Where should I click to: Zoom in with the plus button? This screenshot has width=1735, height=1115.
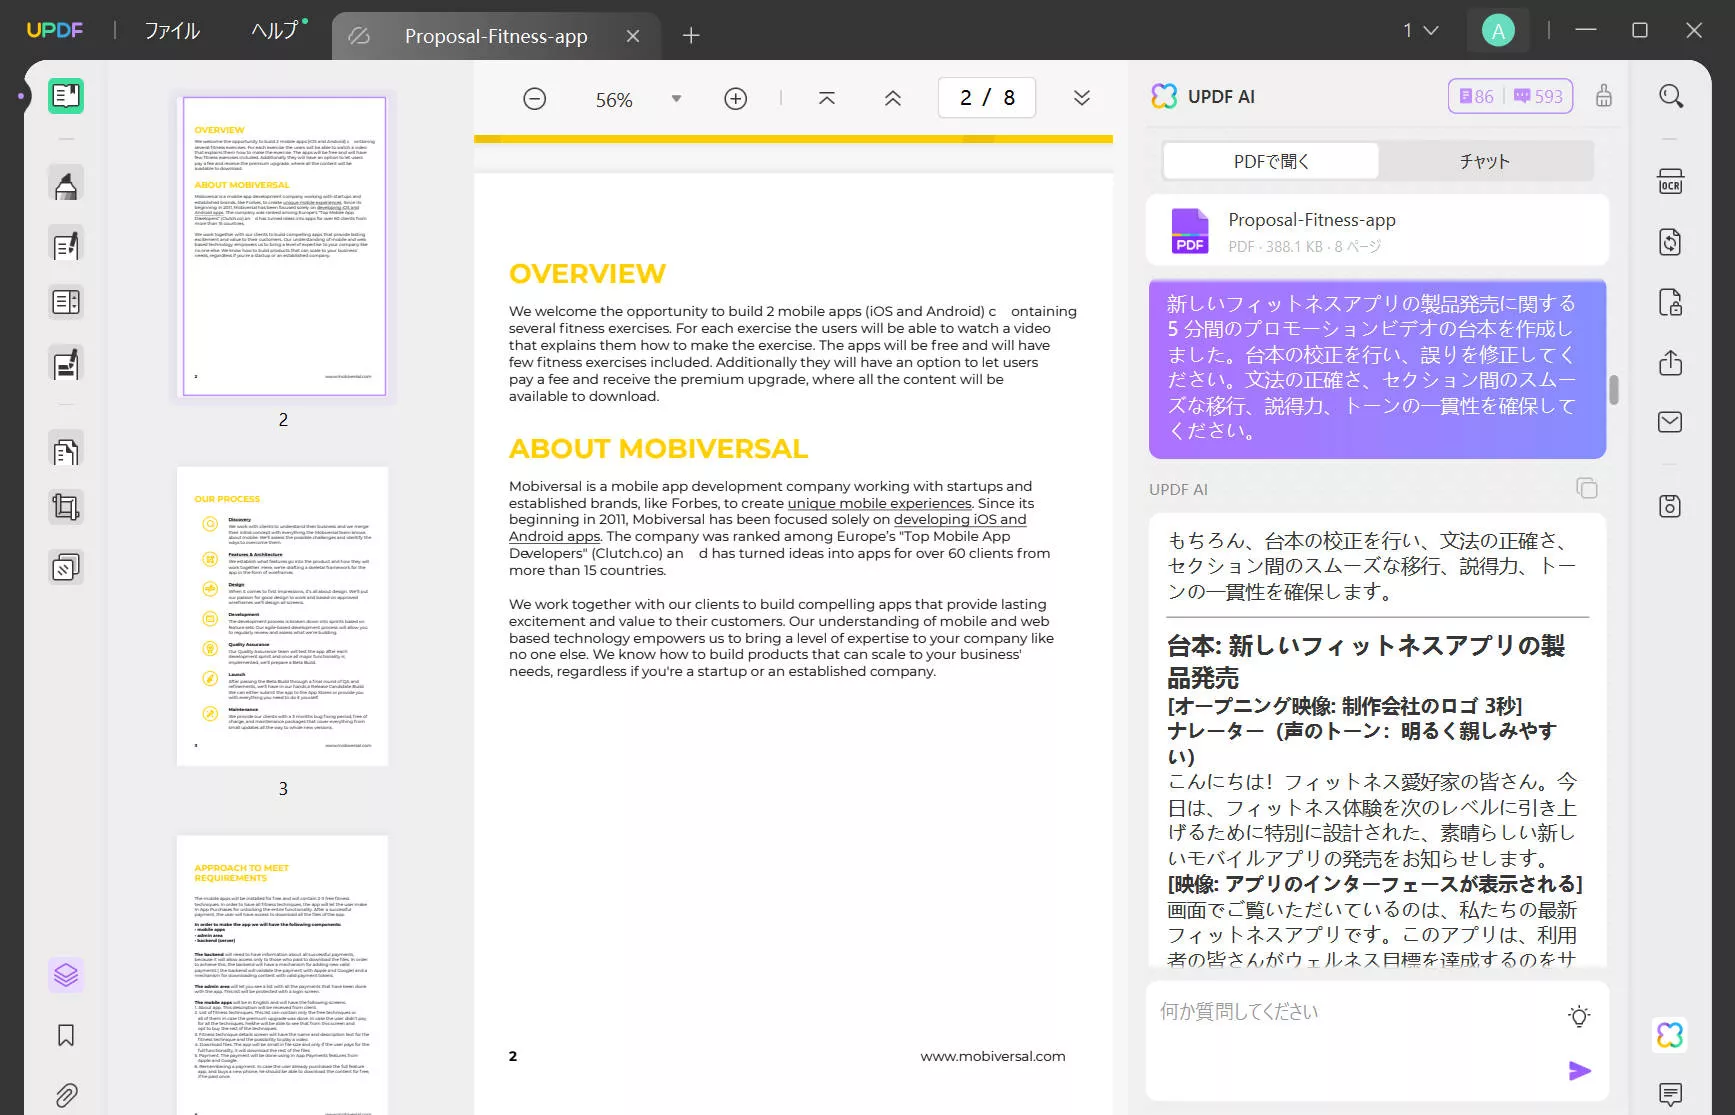coord(736,99)
